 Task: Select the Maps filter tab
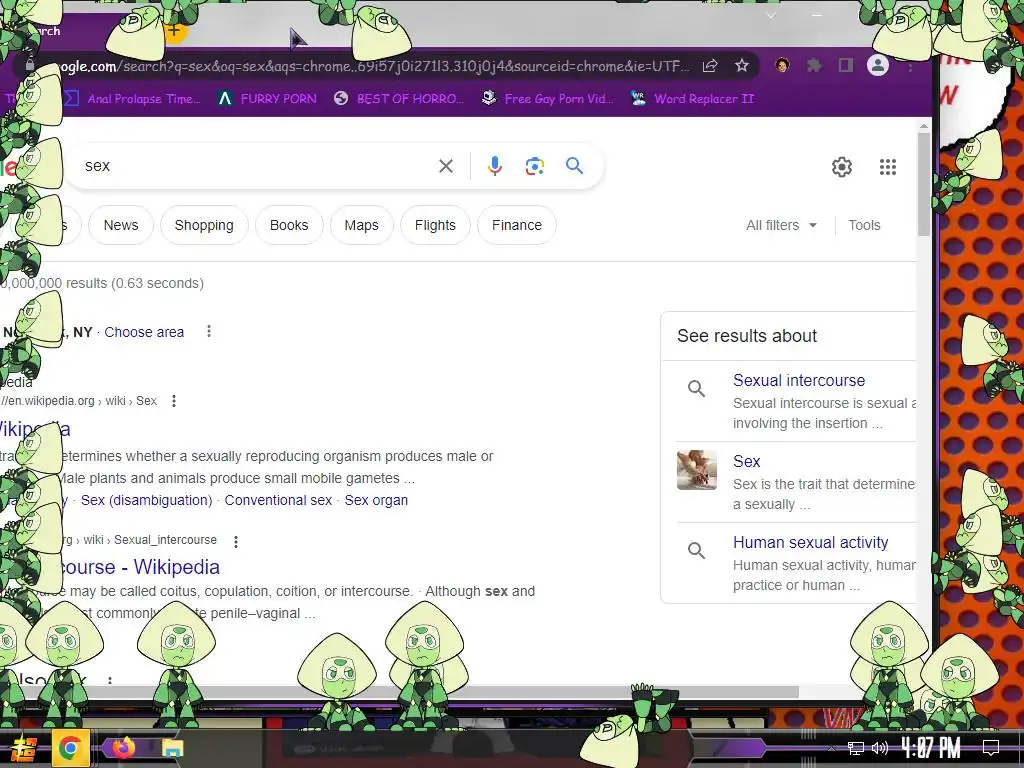point(361,225)
